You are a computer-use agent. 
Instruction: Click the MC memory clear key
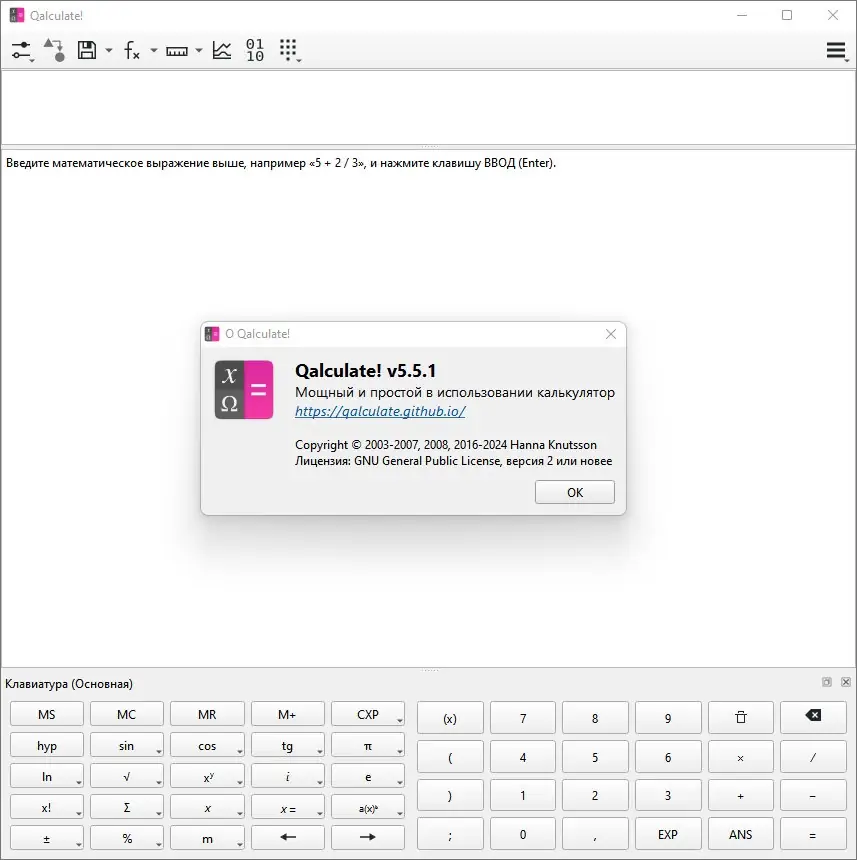pos(127,714)
